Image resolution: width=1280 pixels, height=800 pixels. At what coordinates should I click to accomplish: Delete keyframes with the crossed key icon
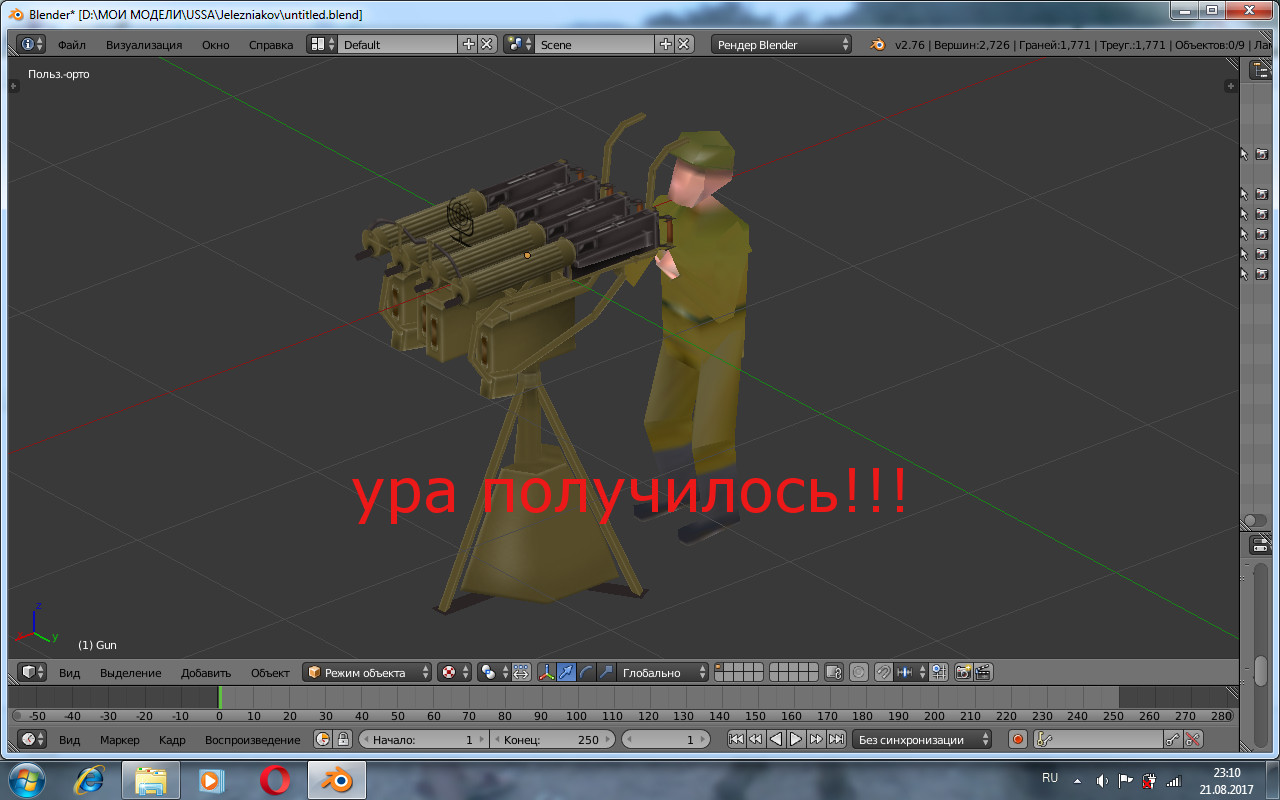pyautogui.click(x=1193, y=739)
